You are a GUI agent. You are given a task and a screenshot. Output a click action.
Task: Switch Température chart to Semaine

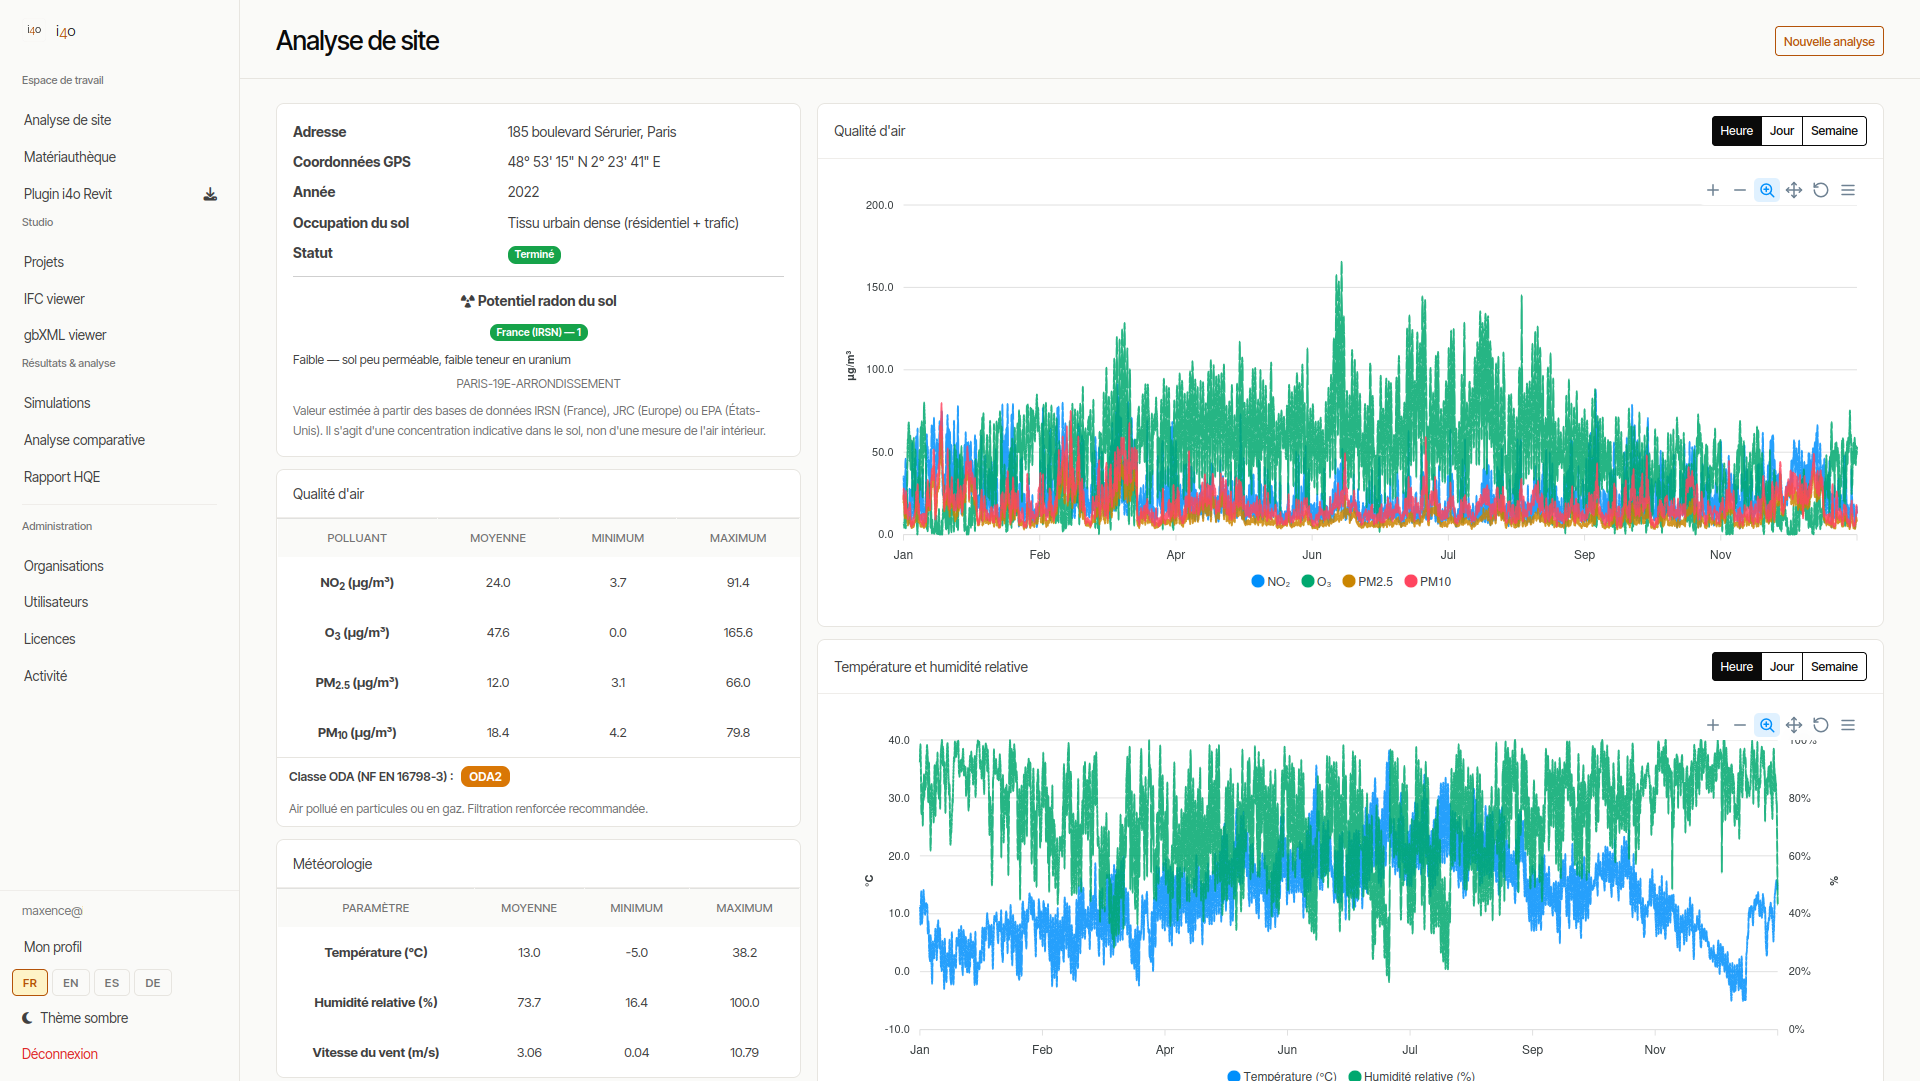(1834, 667)
